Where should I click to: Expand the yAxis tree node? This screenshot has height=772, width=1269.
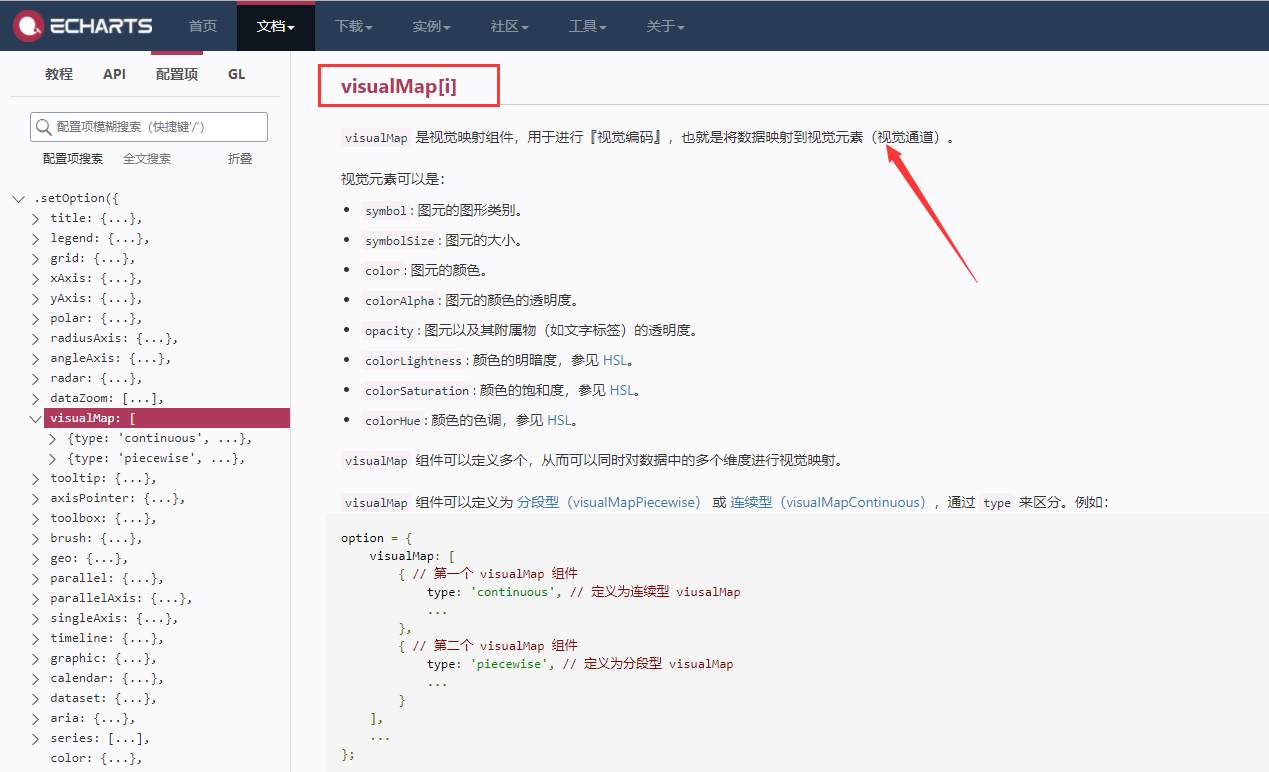(36, 298)
